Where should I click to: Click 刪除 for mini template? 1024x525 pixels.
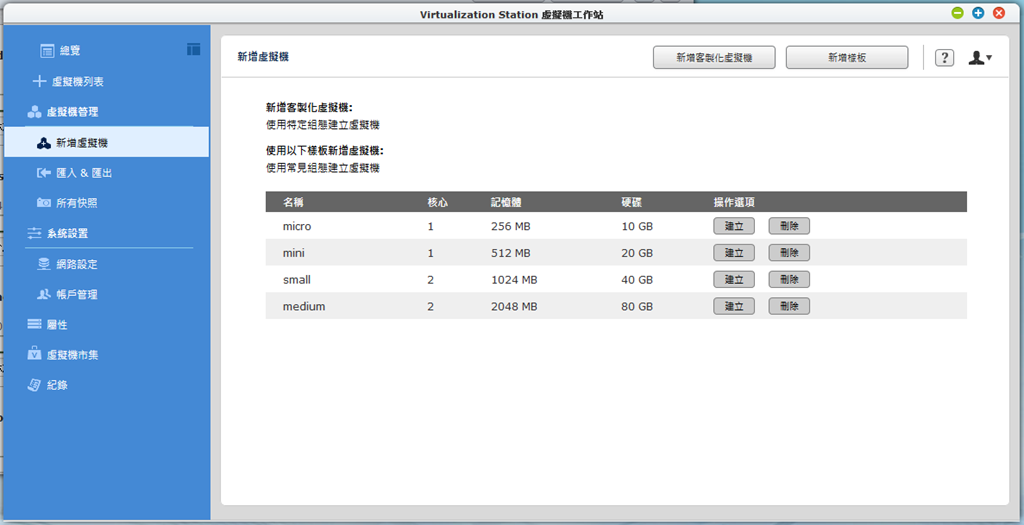point(789,253)
